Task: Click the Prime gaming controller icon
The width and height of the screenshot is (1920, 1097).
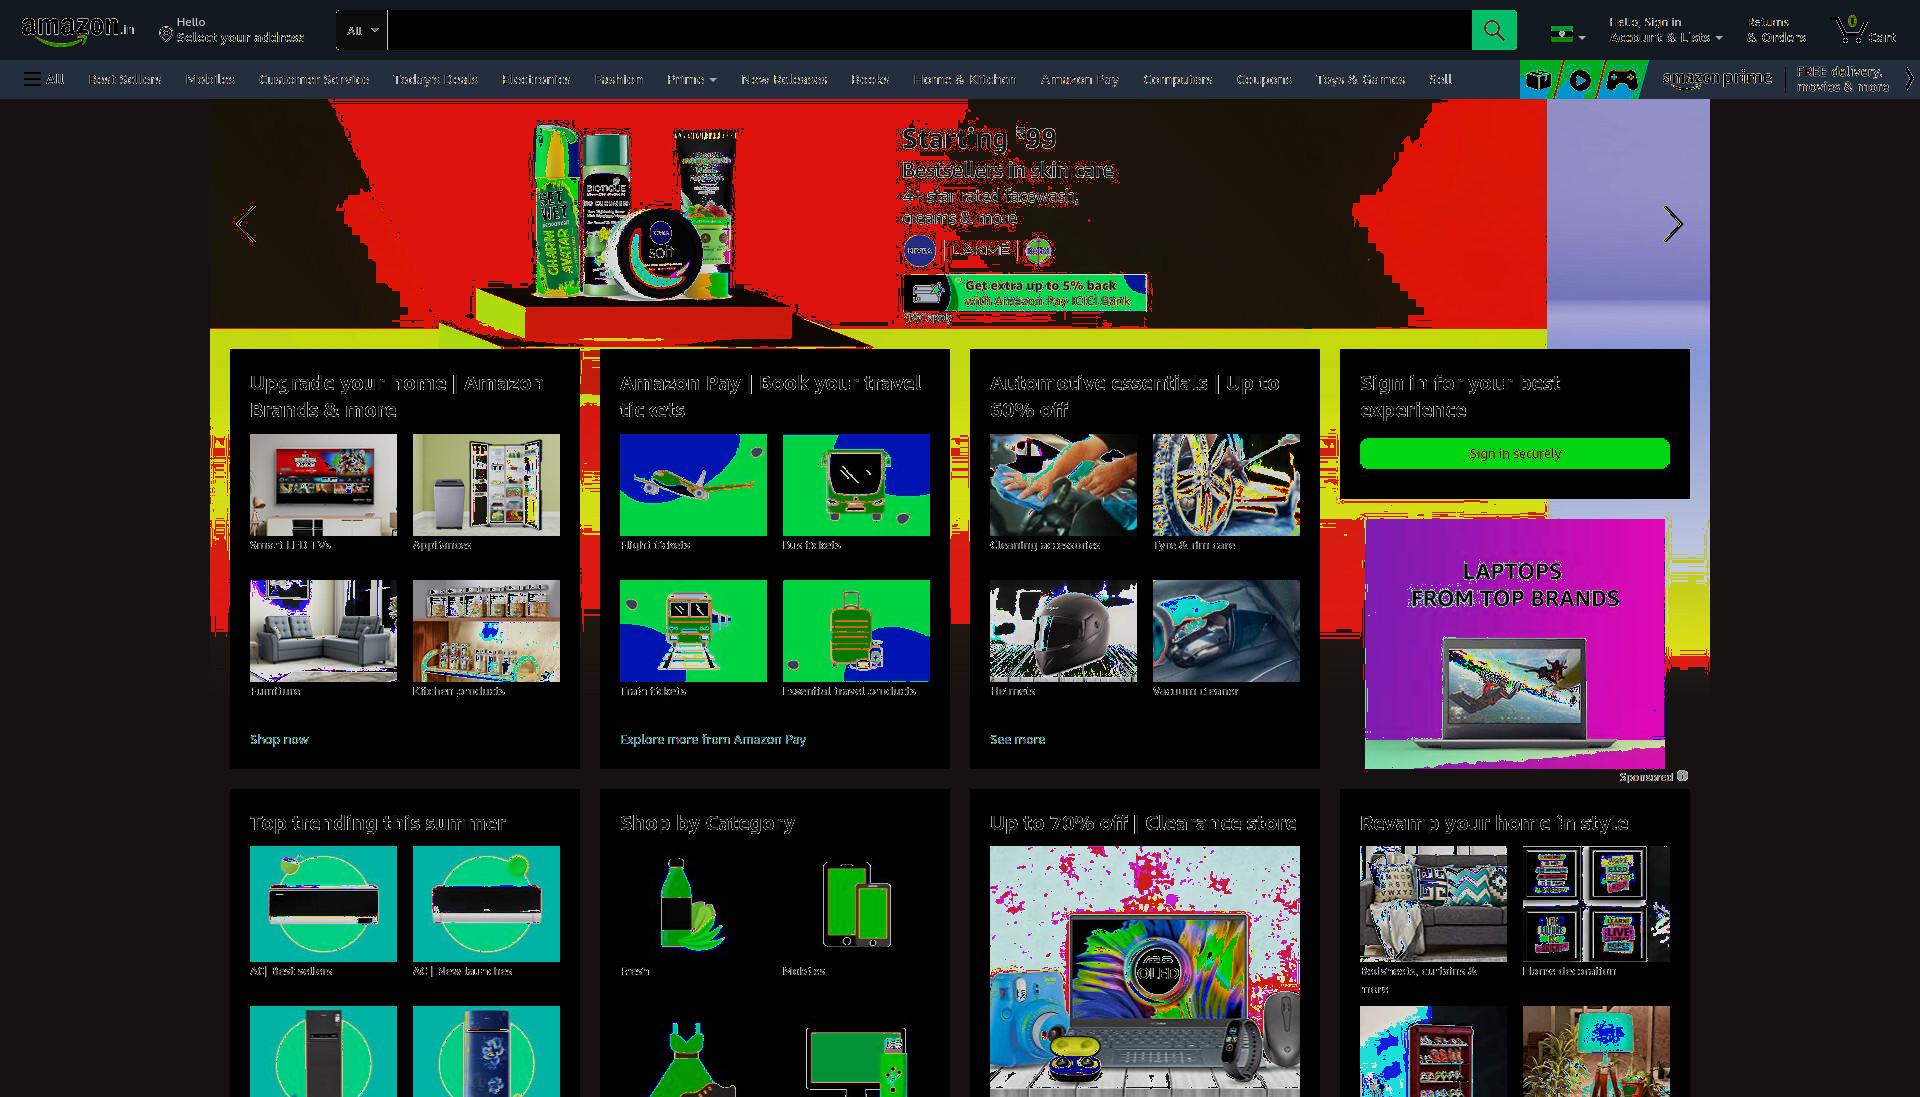Action: (x=1622, y=80)
